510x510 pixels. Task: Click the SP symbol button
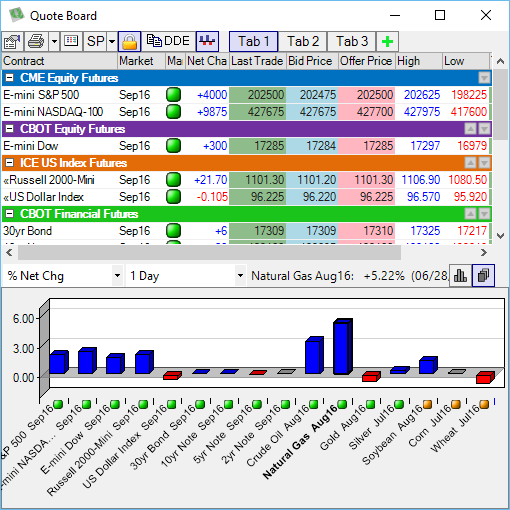pos(95,42)
